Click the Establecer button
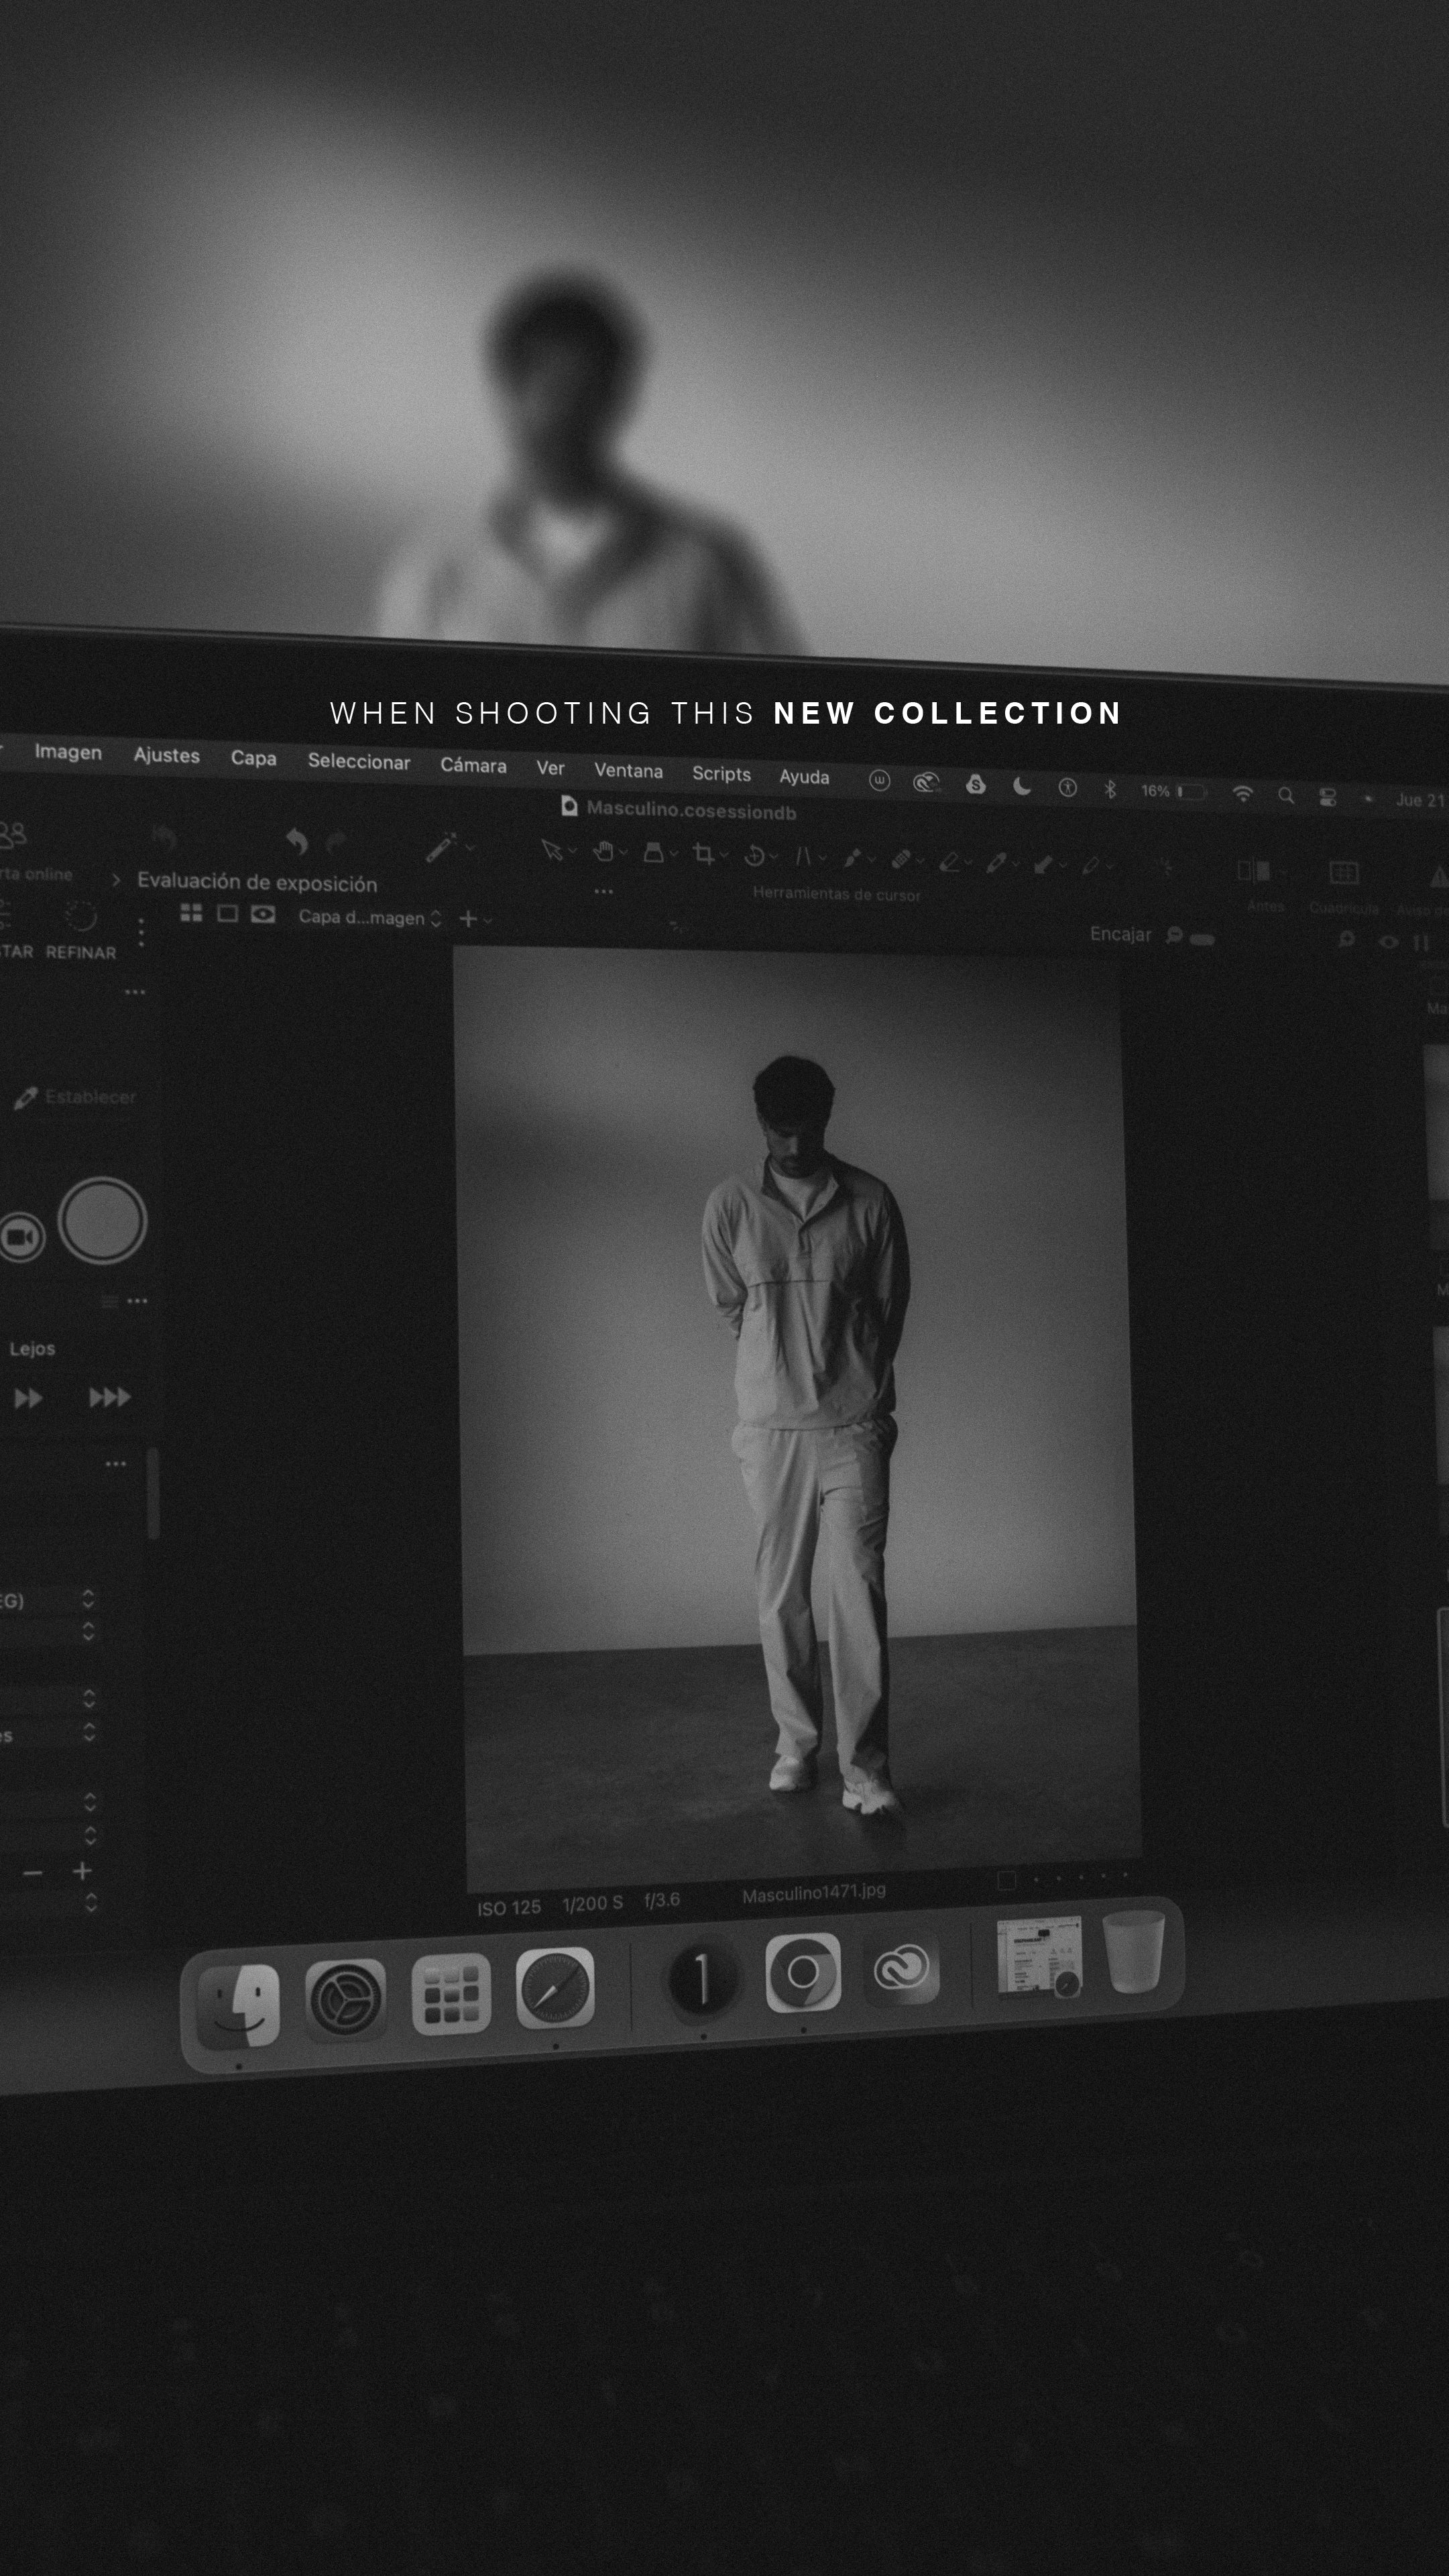 click(90, 1097)
